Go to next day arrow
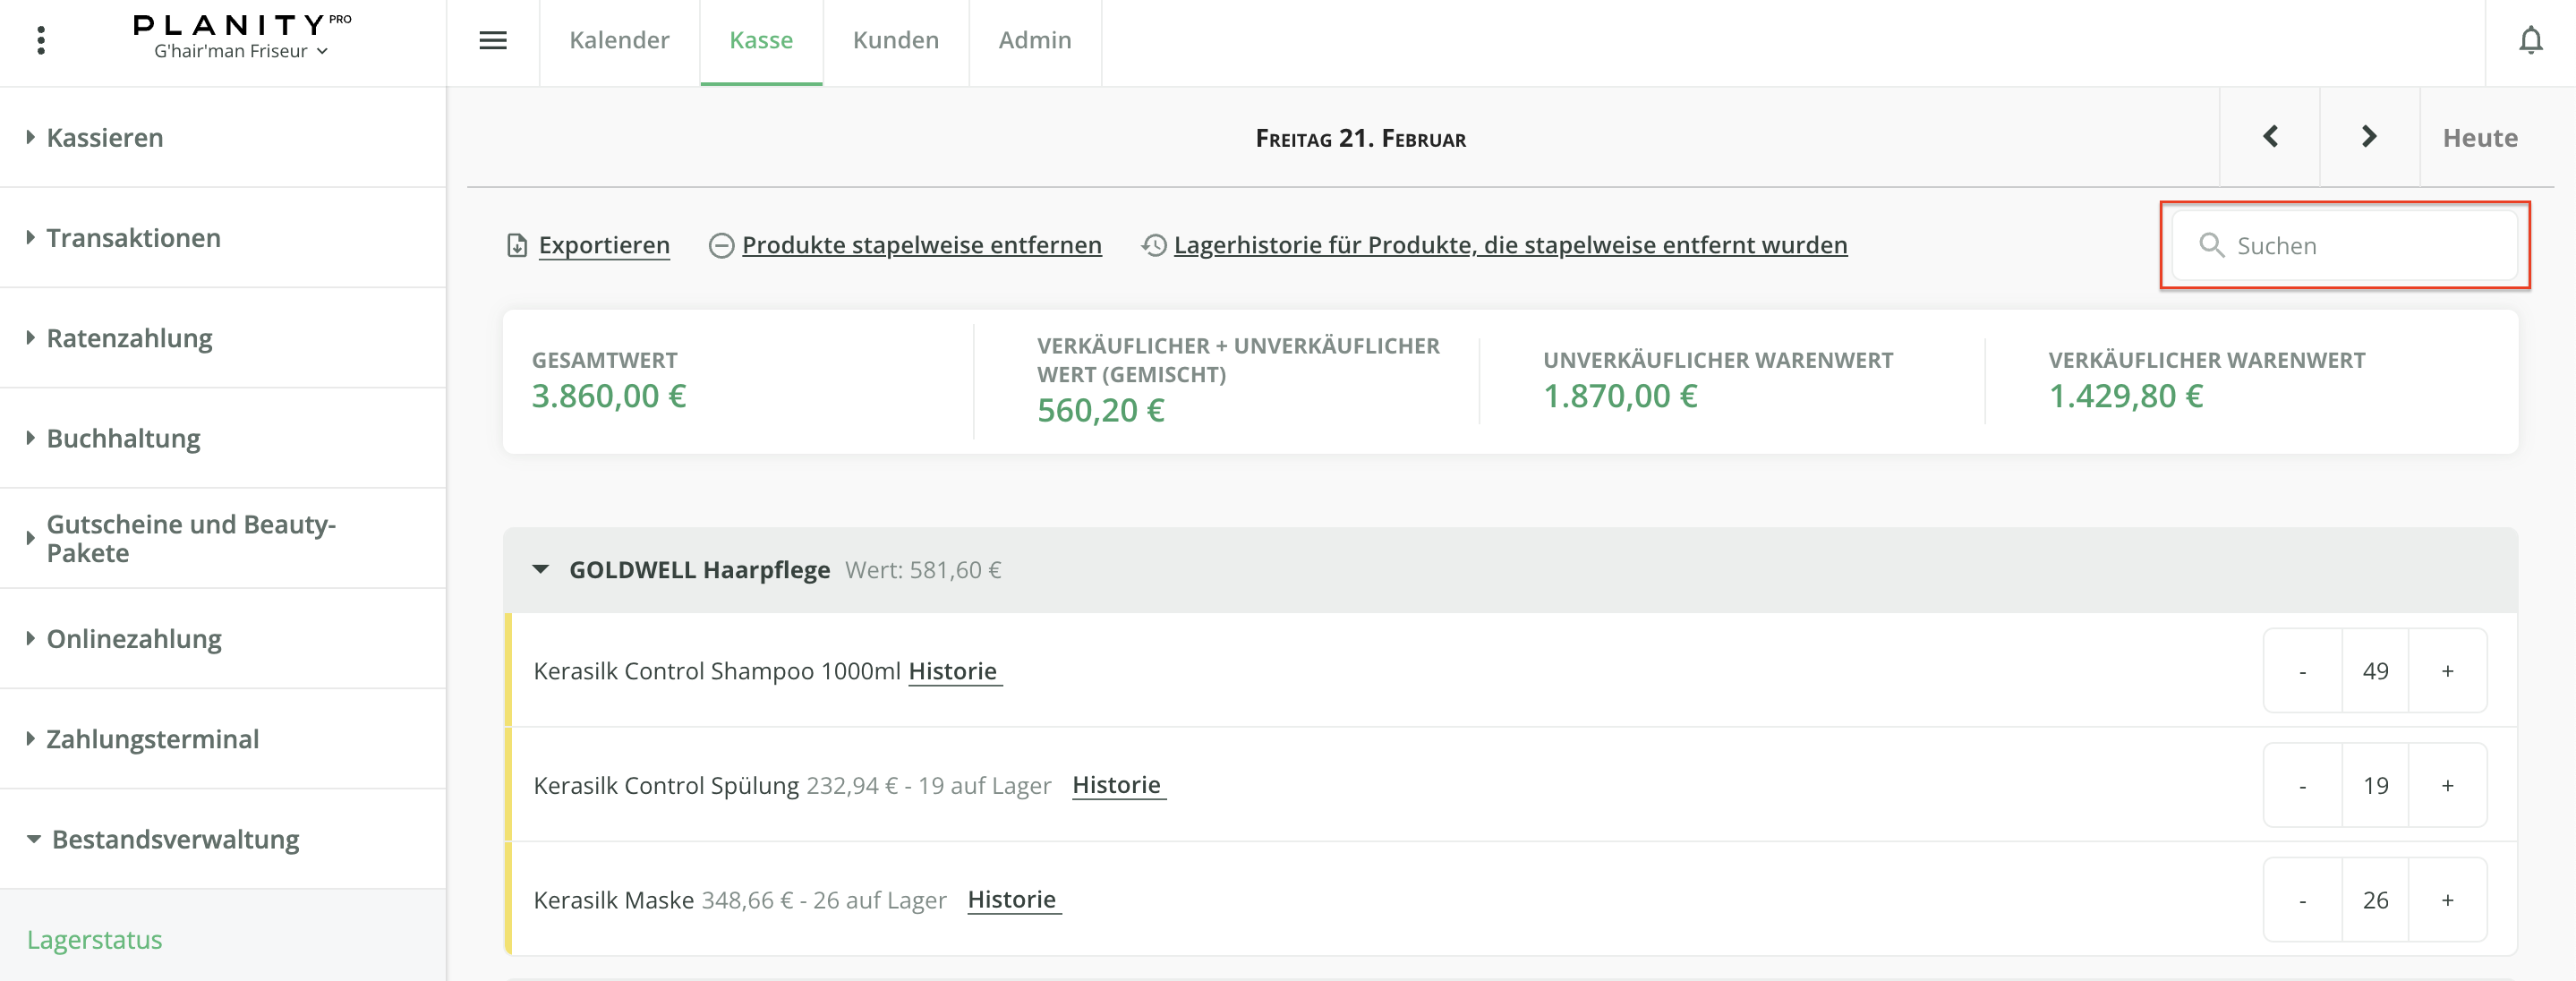 pyautogui.click(x=2369, y=137)
